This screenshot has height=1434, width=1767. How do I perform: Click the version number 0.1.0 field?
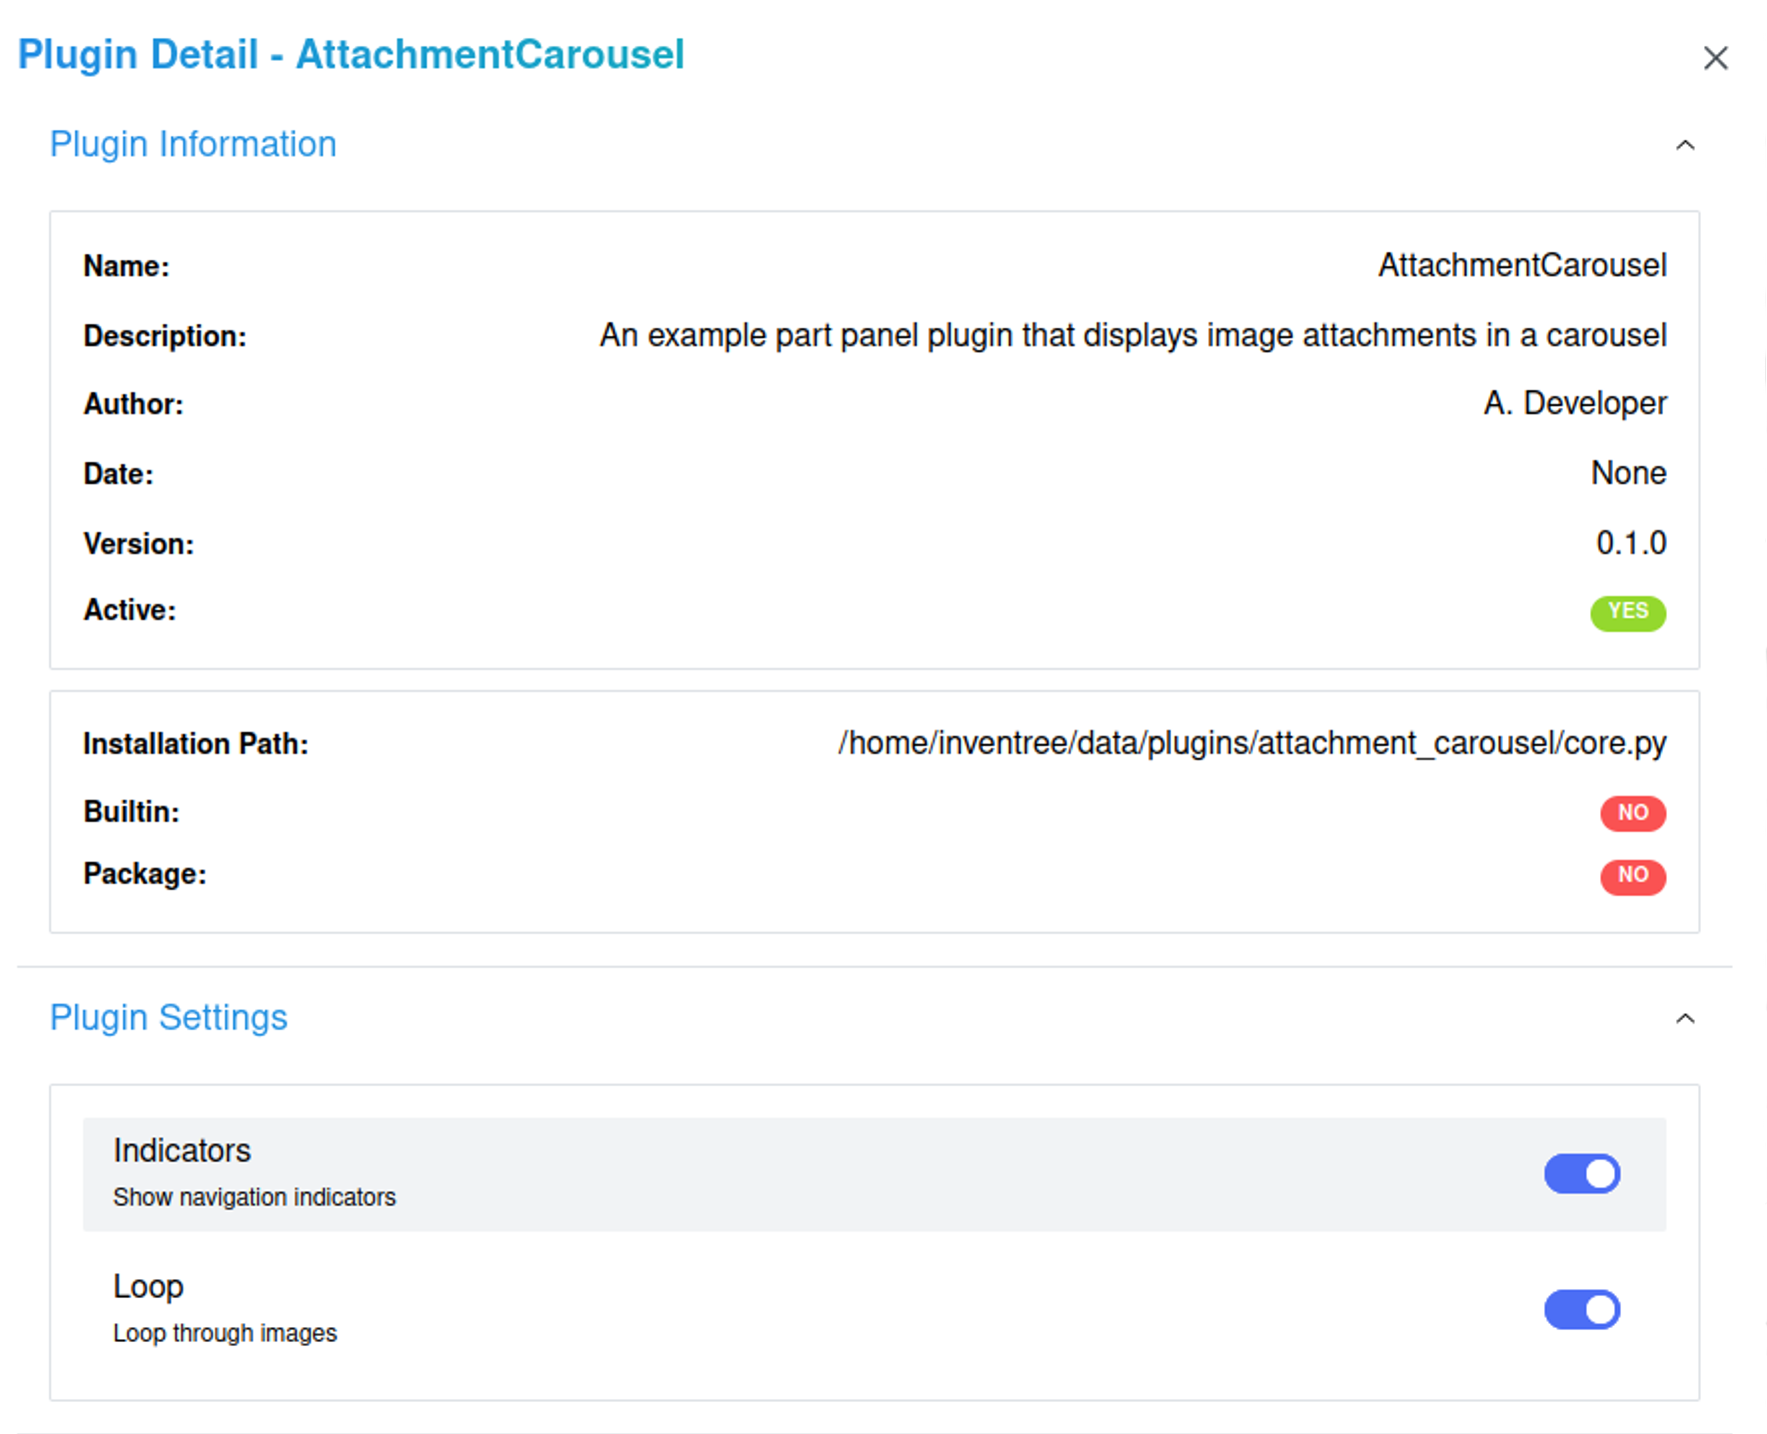(x=1630, y=542)
